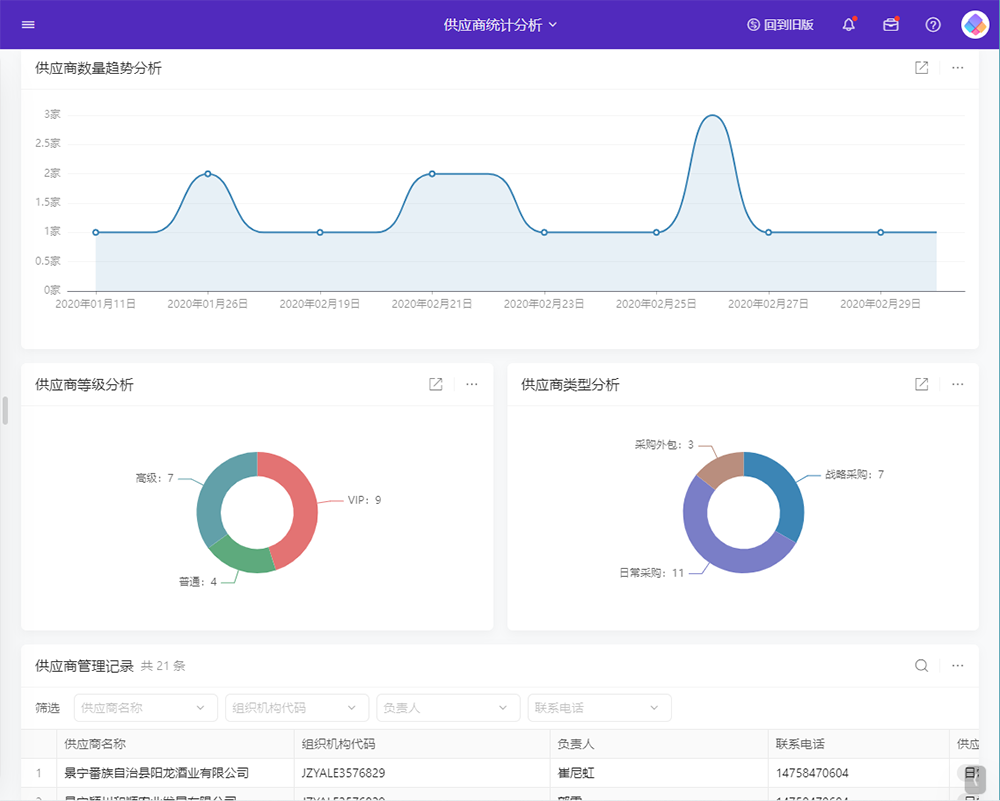Click the briefcase icon in top bar
The width and height of the screenshot is (1000, 801).
tap(890, 24)
